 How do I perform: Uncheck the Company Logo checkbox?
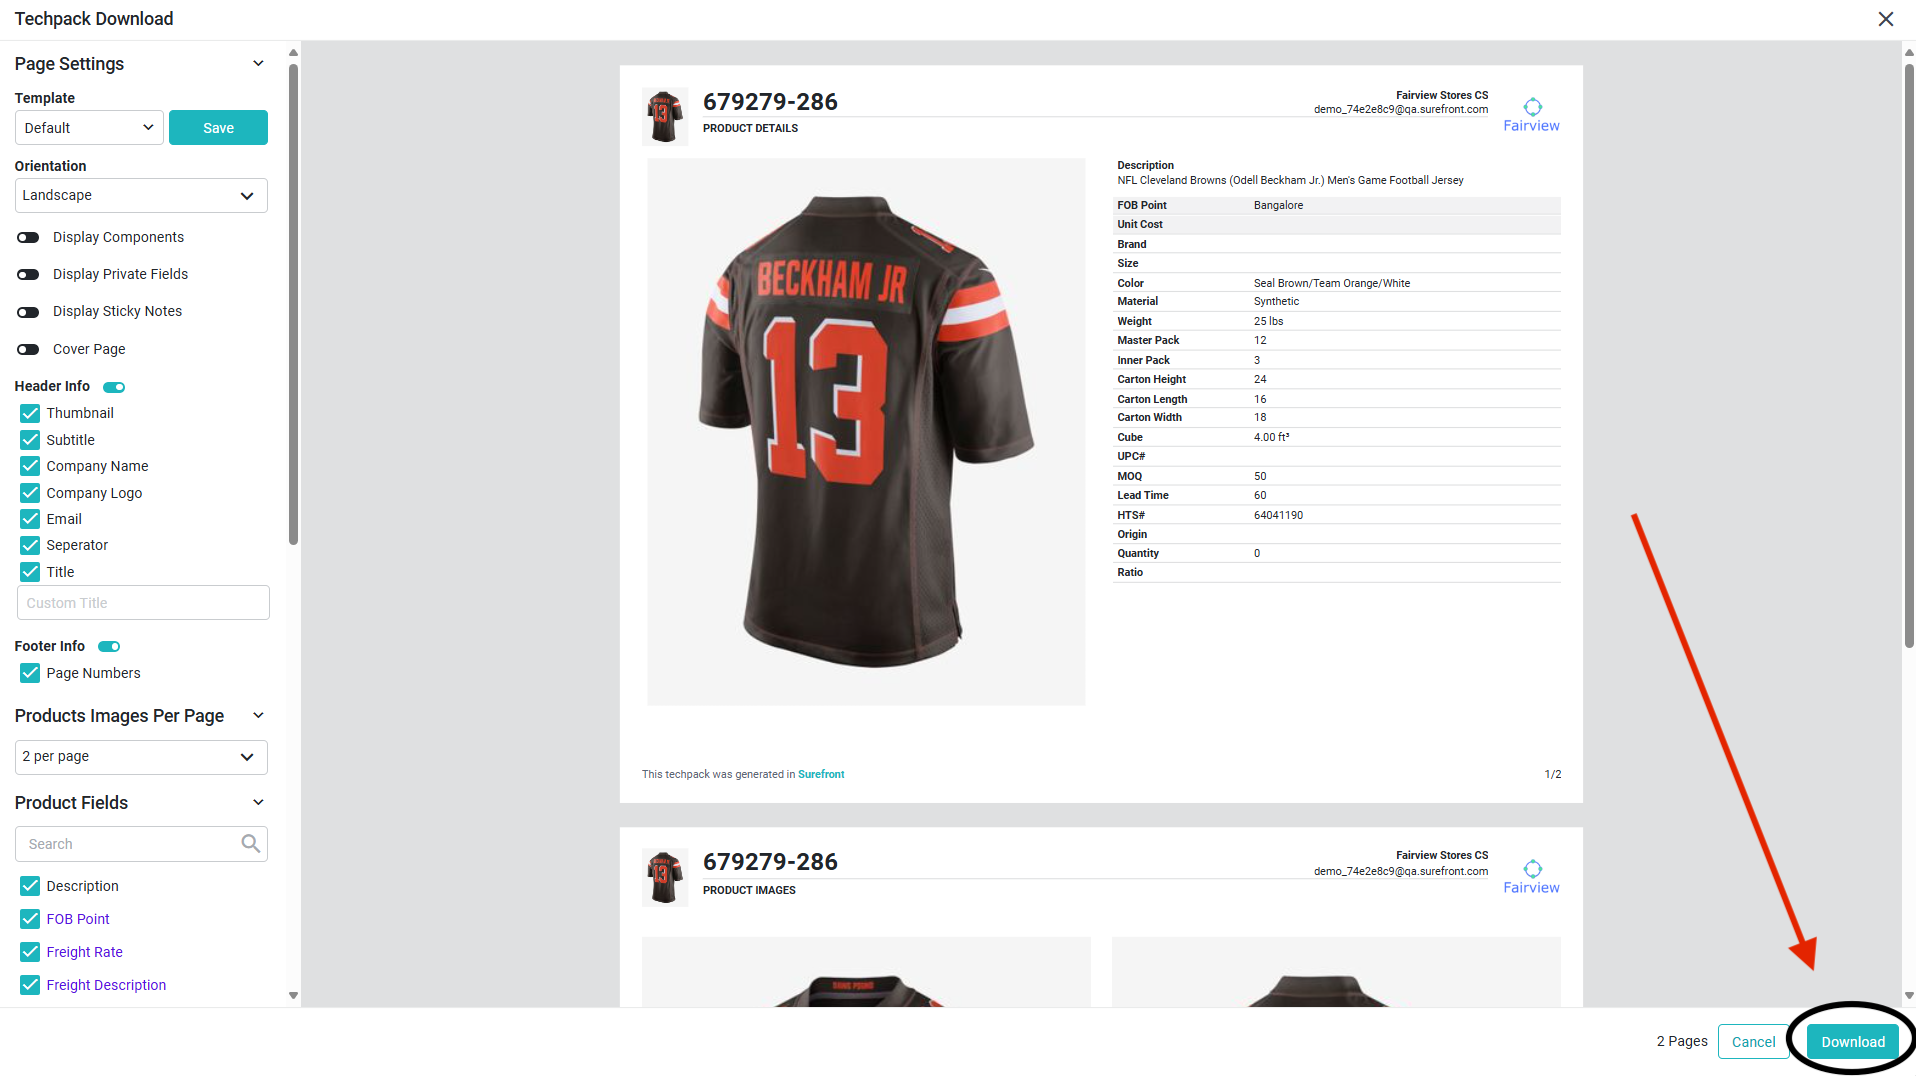pos(30,493)
